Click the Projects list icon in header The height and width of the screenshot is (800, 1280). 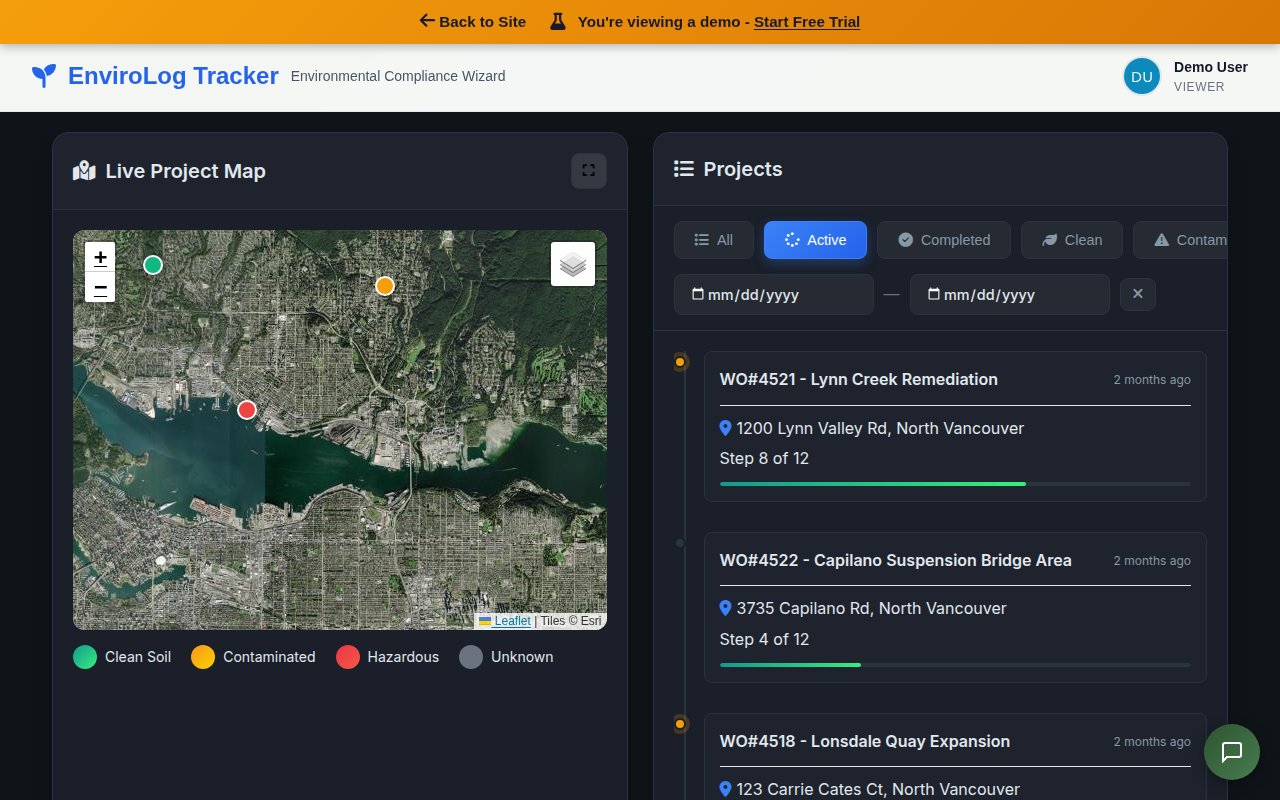[x=684, y=169]
